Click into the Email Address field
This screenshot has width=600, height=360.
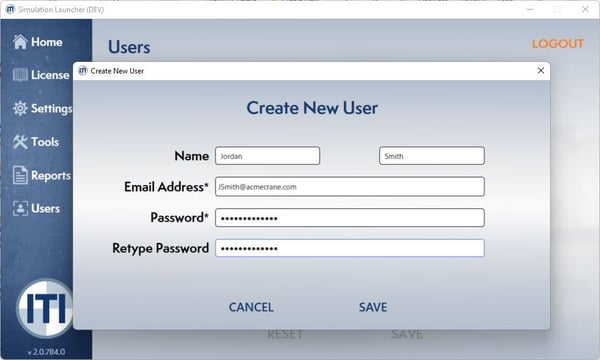click(350, 187)
